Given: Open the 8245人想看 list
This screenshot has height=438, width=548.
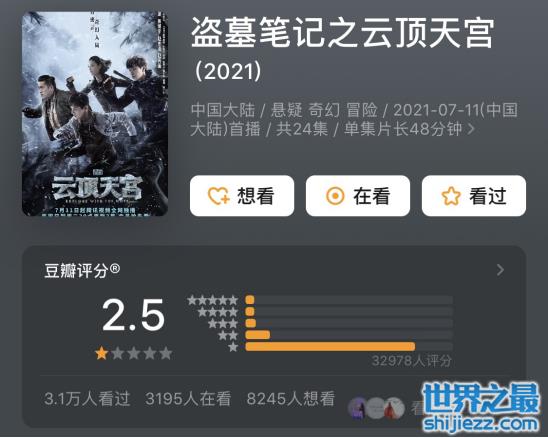Looking at the screenshot, I should pos(290,398).
